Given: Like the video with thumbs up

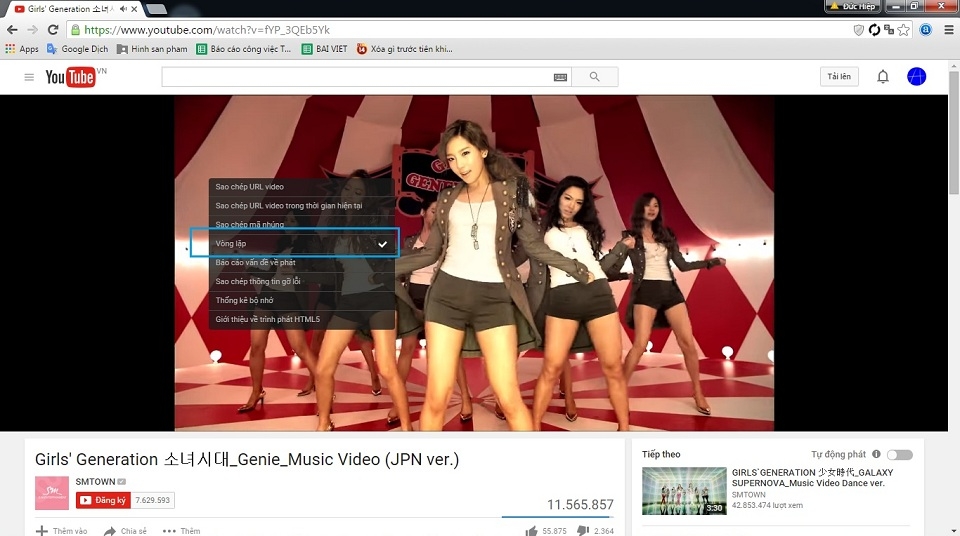Looking at the screenshot, I should [531, 530].
